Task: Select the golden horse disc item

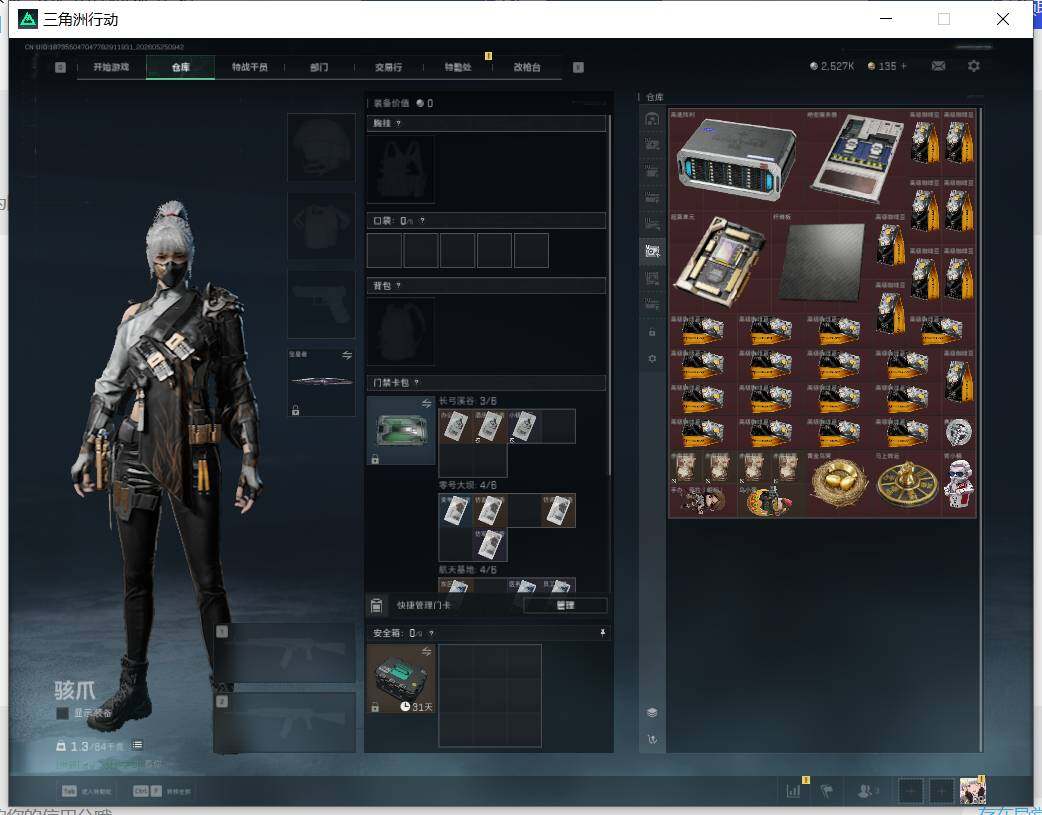Action: click(x=907, y=484)
